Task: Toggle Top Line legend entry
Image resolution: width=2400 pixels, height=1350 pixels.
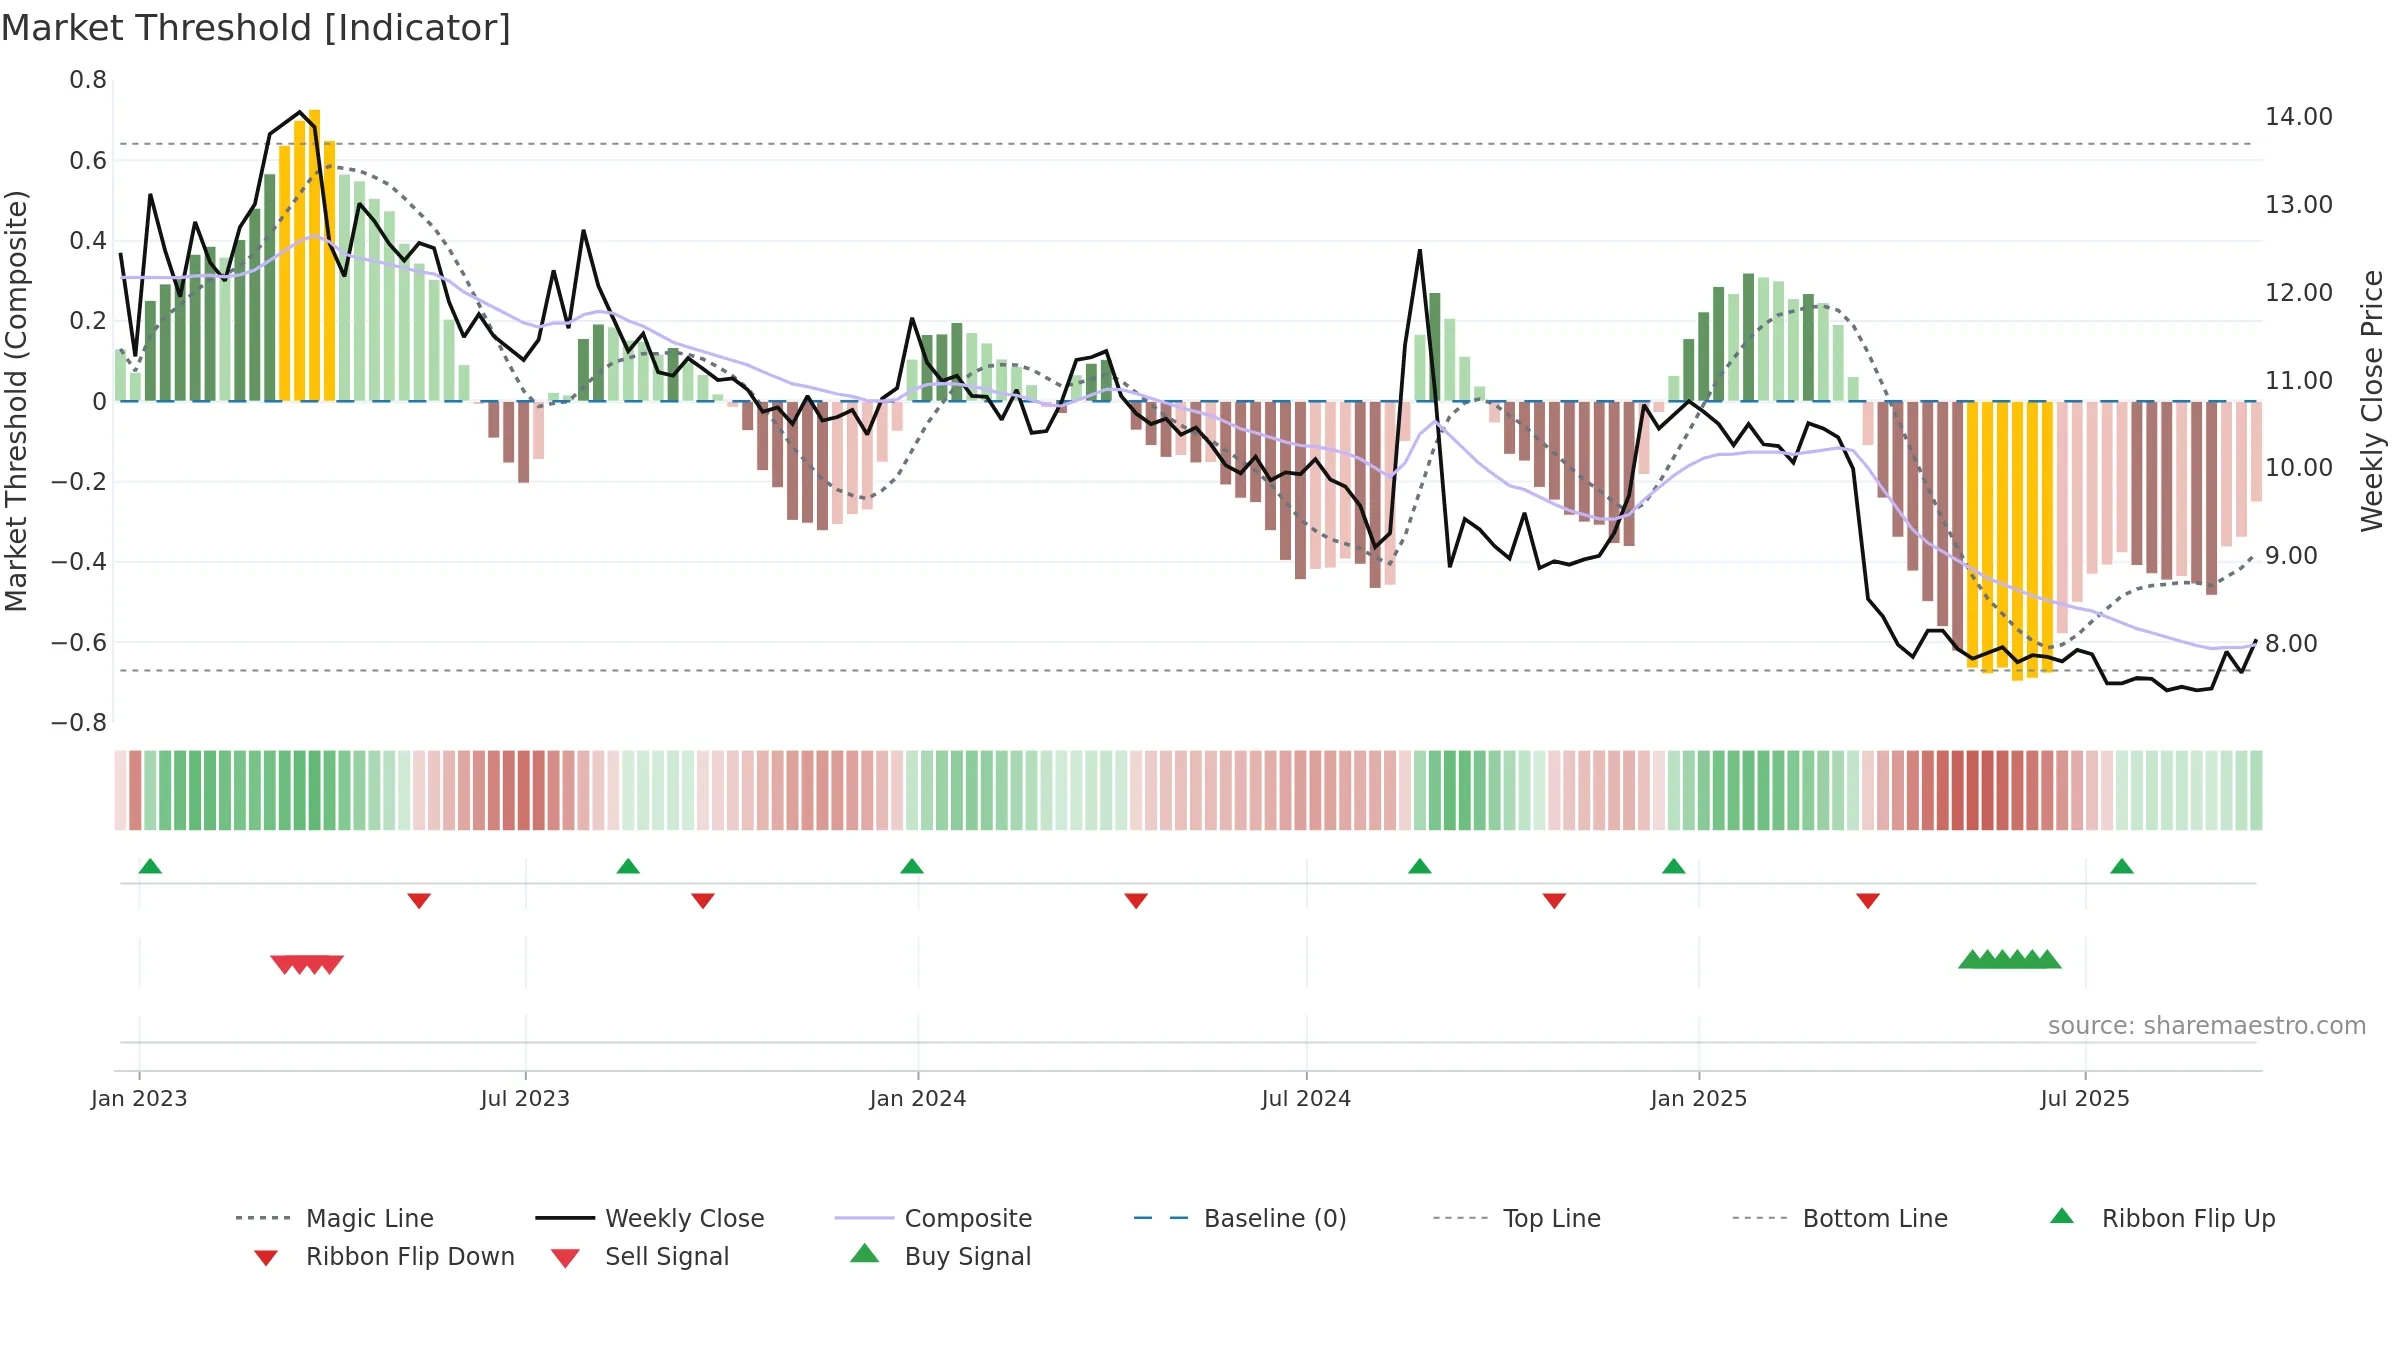Action: pos(1516,1218)
